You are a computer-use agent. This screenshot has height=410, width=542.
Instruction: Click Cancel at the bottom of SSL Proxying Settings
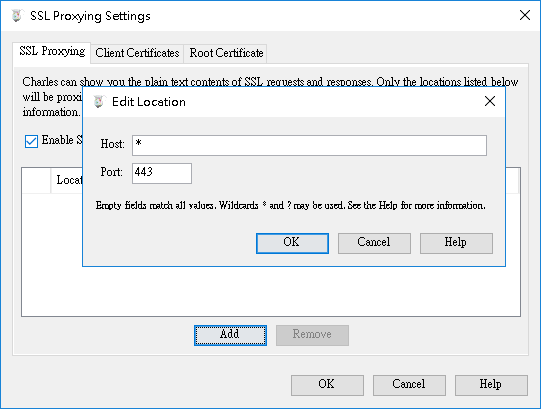[409, 385]
